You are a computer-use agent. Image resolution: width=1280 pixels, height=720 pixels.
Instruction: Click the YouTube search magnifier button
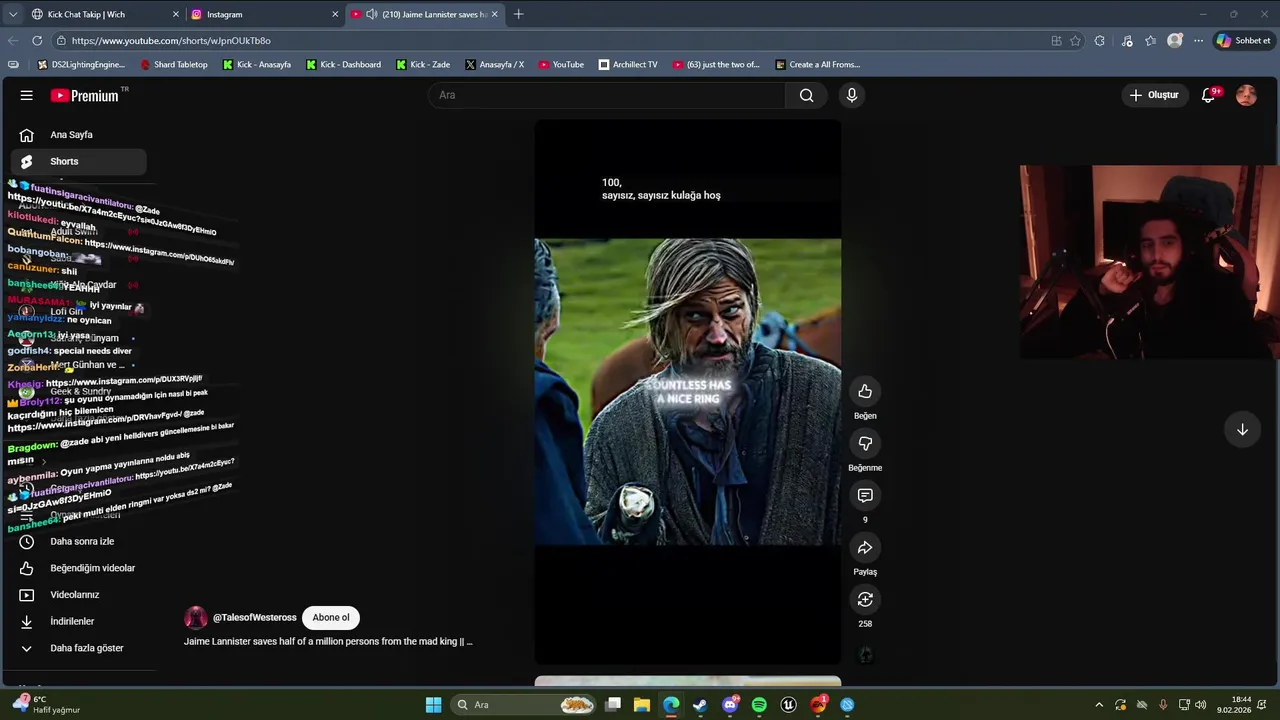point(806,95)
